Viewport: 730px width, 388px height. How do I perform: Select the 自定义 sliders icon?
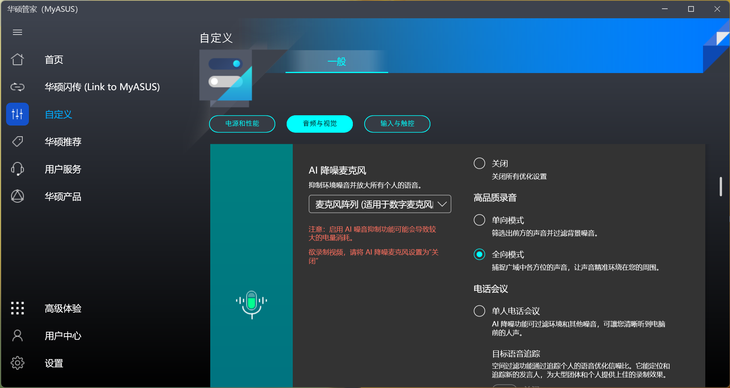click(17, 114)
